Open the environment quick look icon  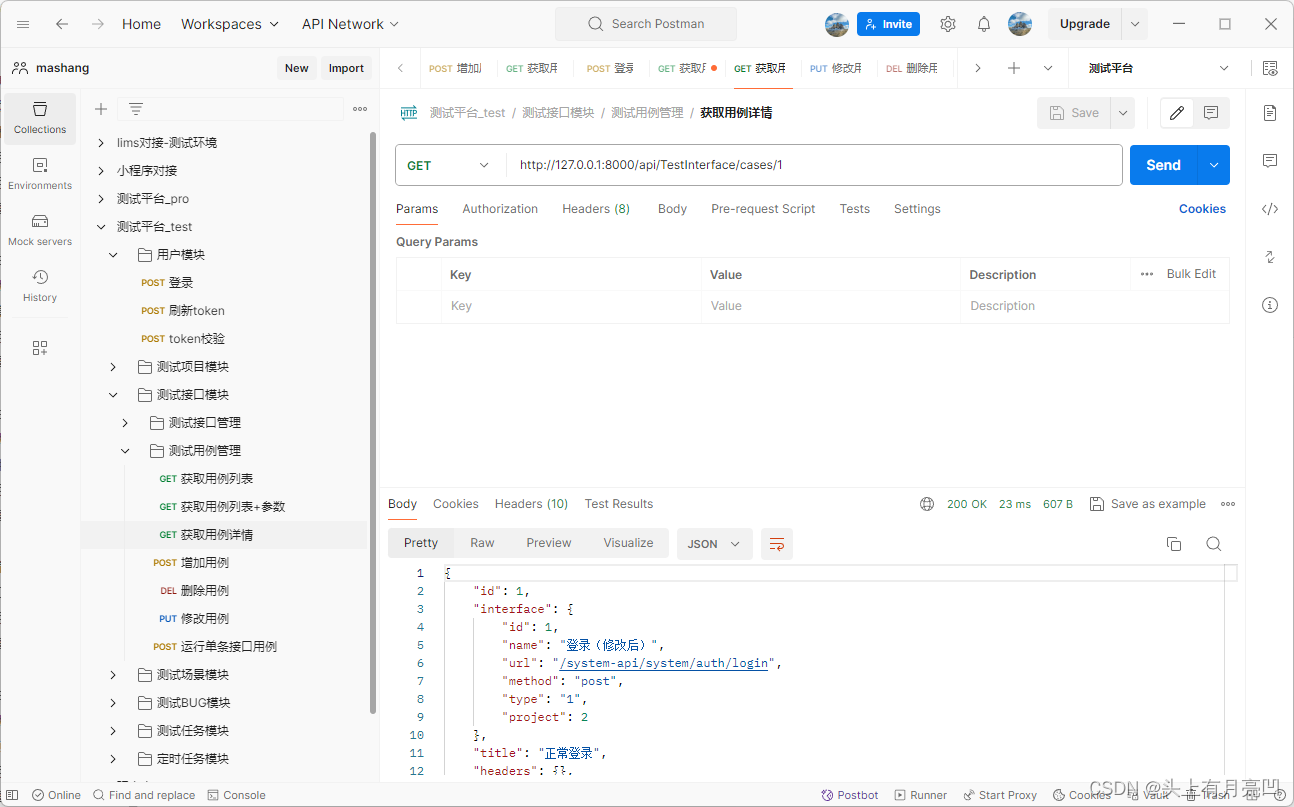1270,68
